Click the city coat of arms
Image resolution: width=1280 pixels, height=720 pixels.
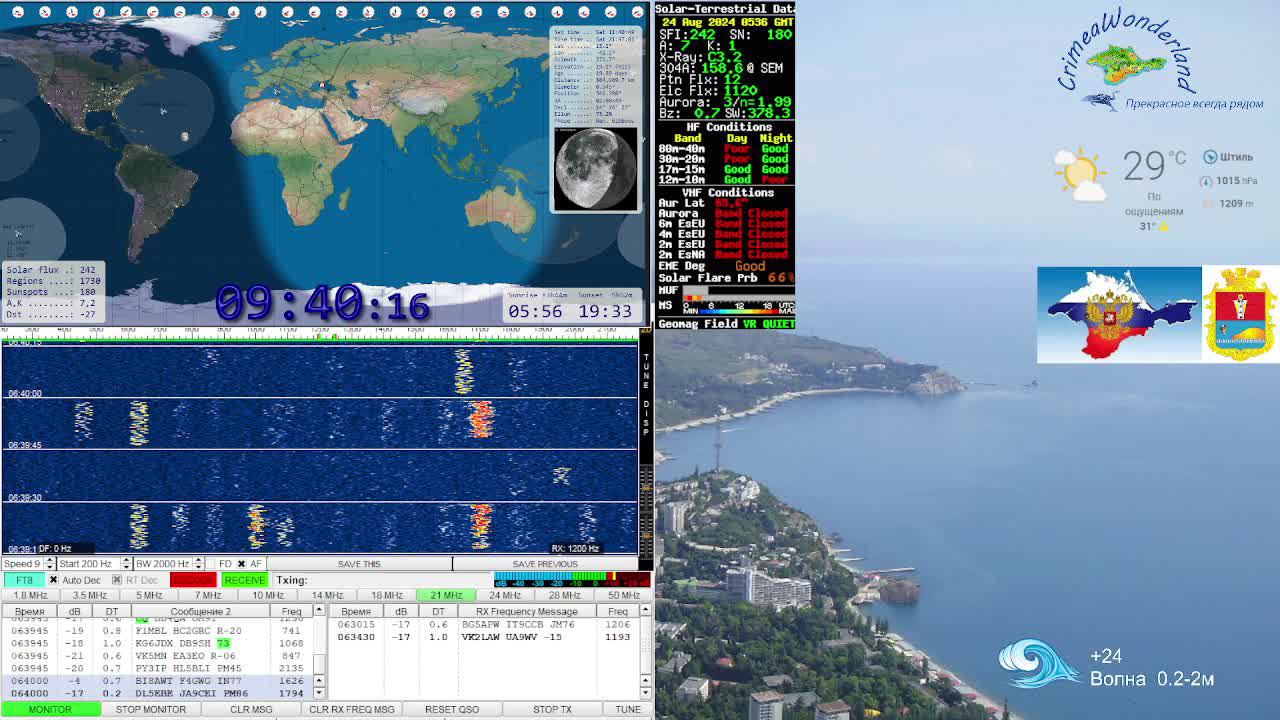1240,314
